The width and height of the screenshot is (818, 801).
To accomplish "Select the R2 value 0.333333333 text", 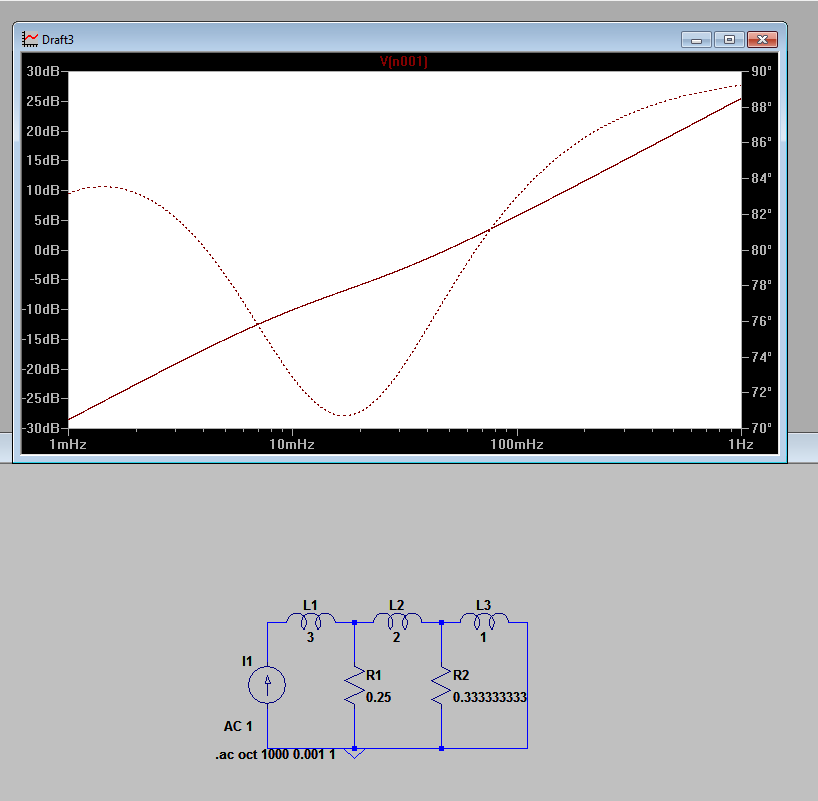I will pos(489,698).
